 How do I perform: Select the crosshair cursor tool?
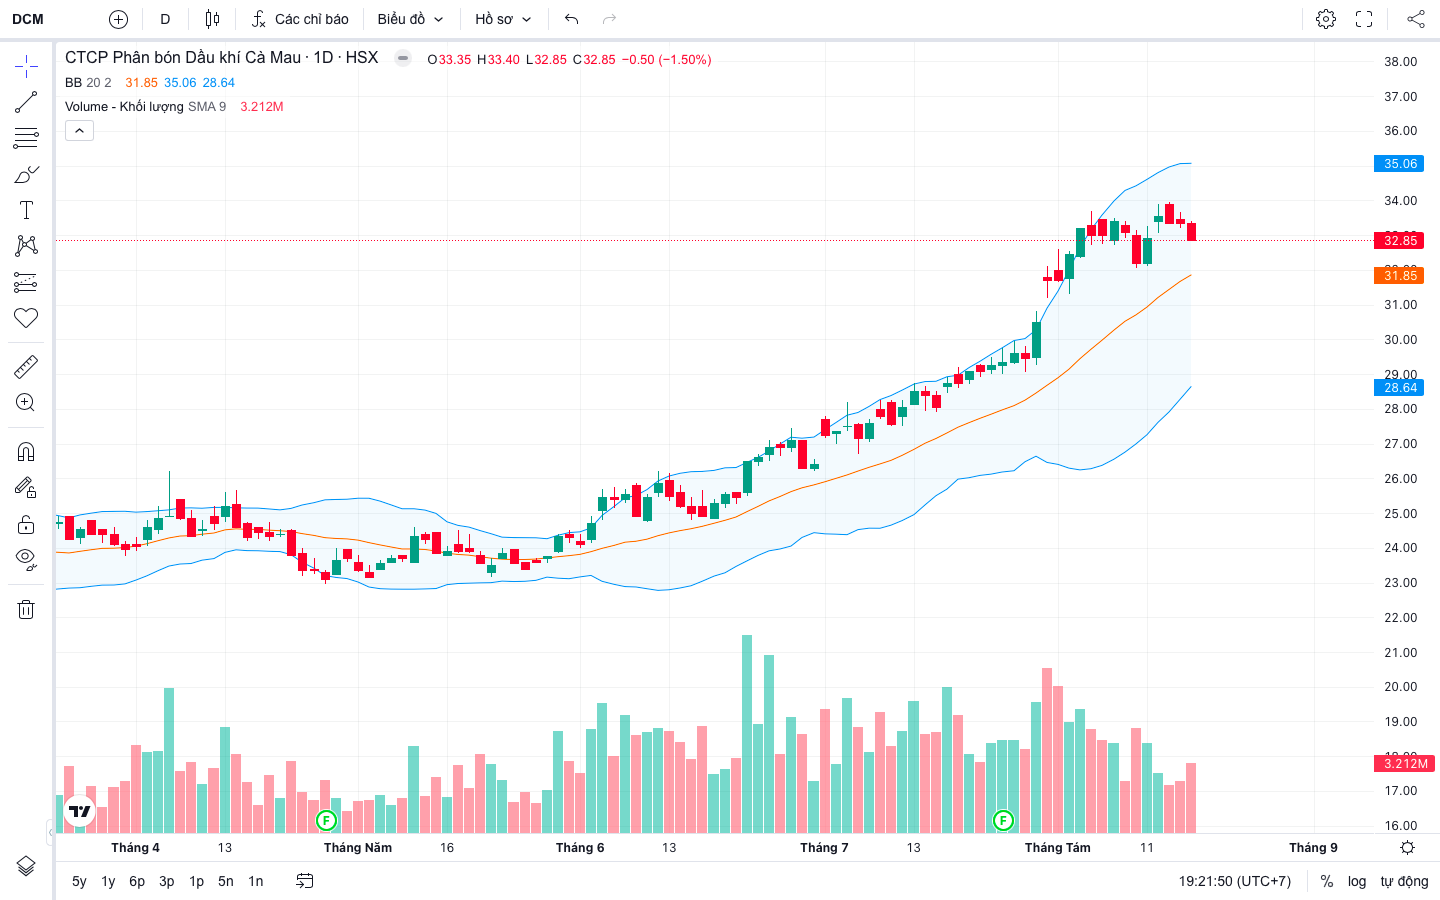tap(26, 67)
